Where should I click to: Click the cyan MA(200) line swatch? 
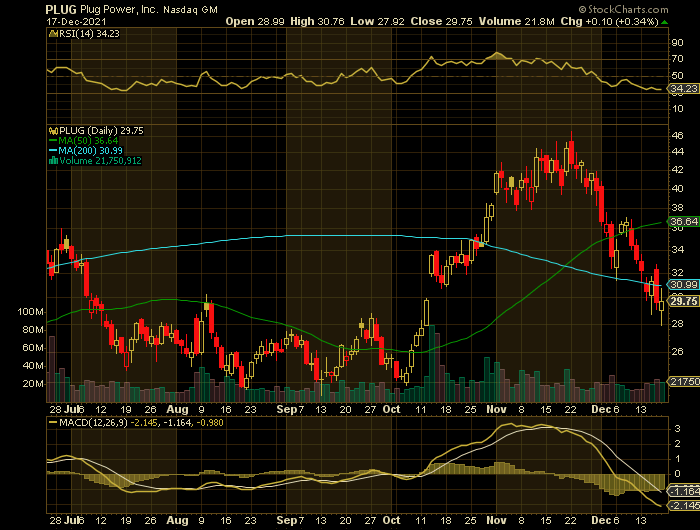(x=53, y=150)
